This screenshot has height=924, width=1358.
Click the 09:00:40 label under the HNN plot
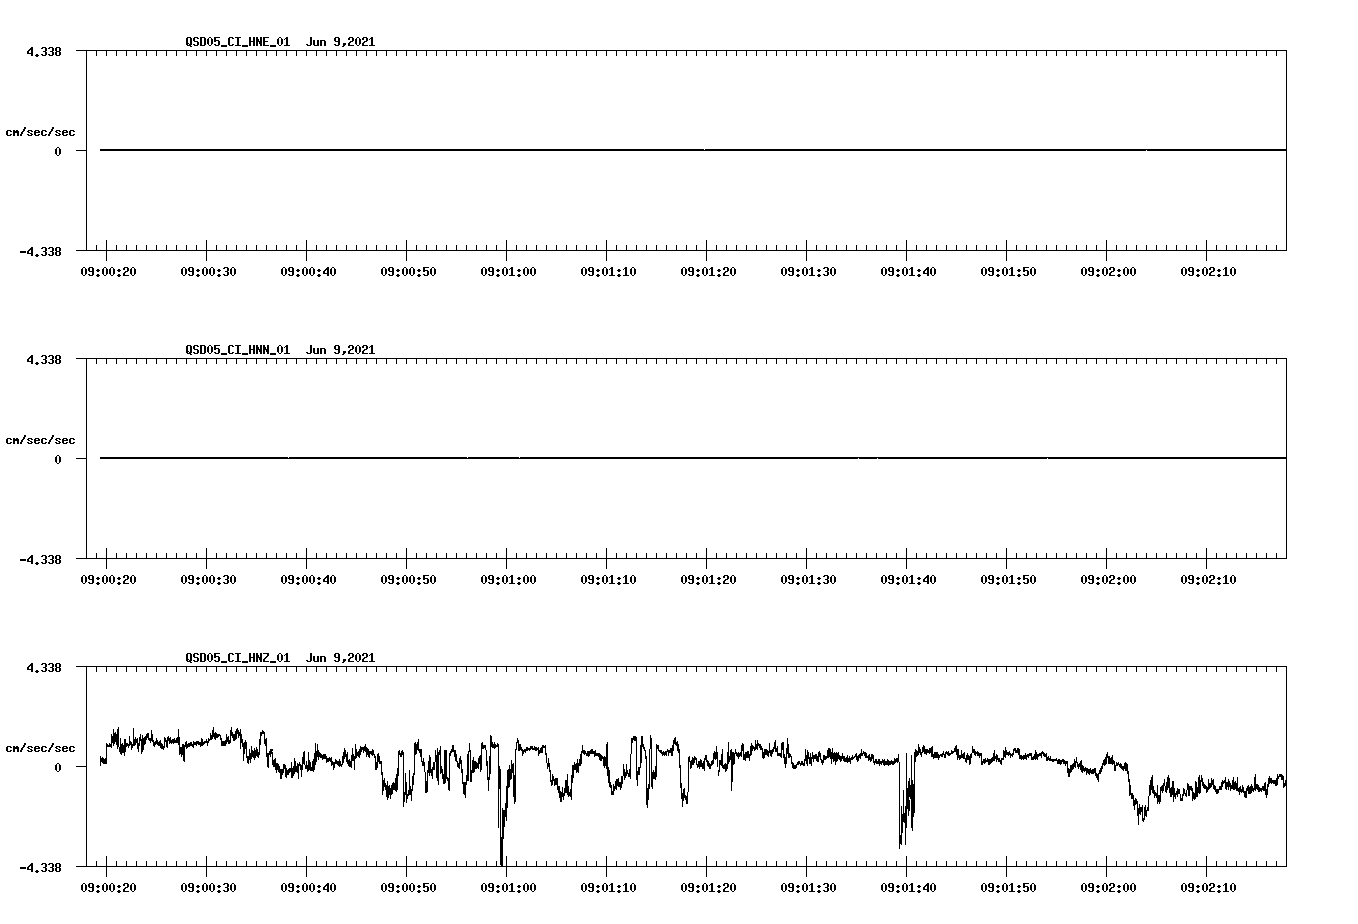click(308, 580)
